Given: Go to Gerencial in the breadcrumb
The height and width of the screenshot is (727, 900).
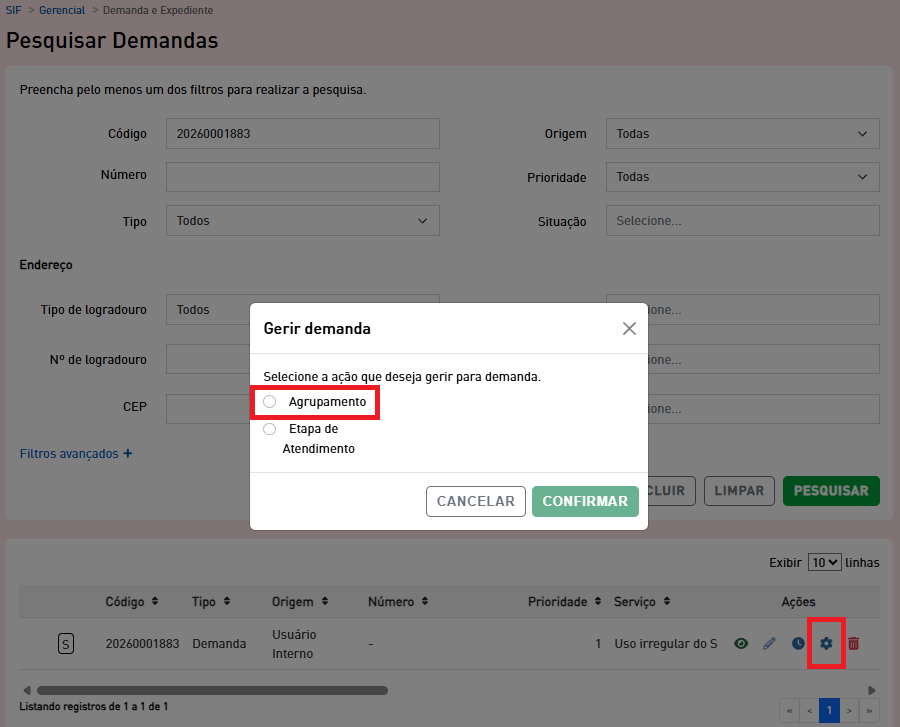Looking at the screenshot, I should point(62,11).
